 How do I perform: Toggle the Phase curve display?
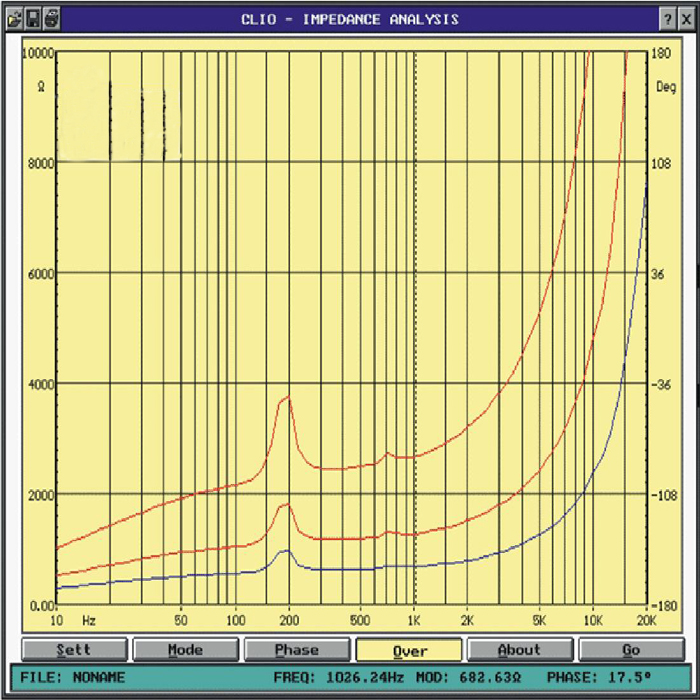coord(297,650)
